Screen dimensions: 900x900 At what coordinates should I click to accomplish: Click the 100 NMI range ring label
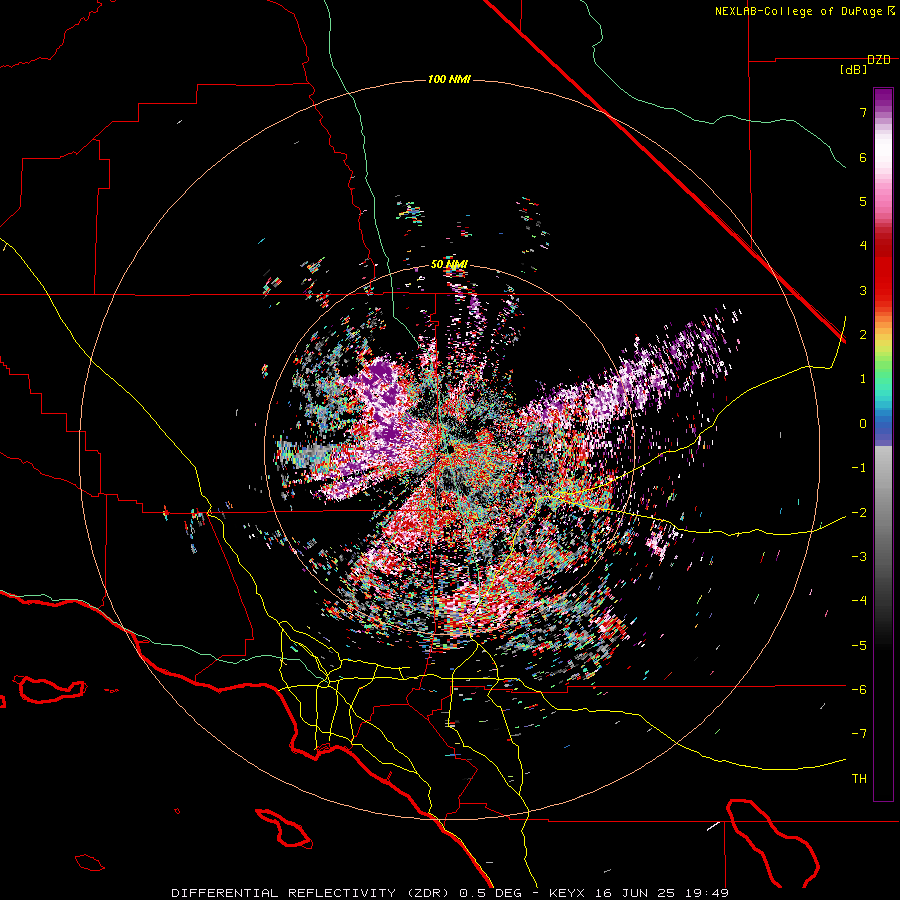[449, 79]
